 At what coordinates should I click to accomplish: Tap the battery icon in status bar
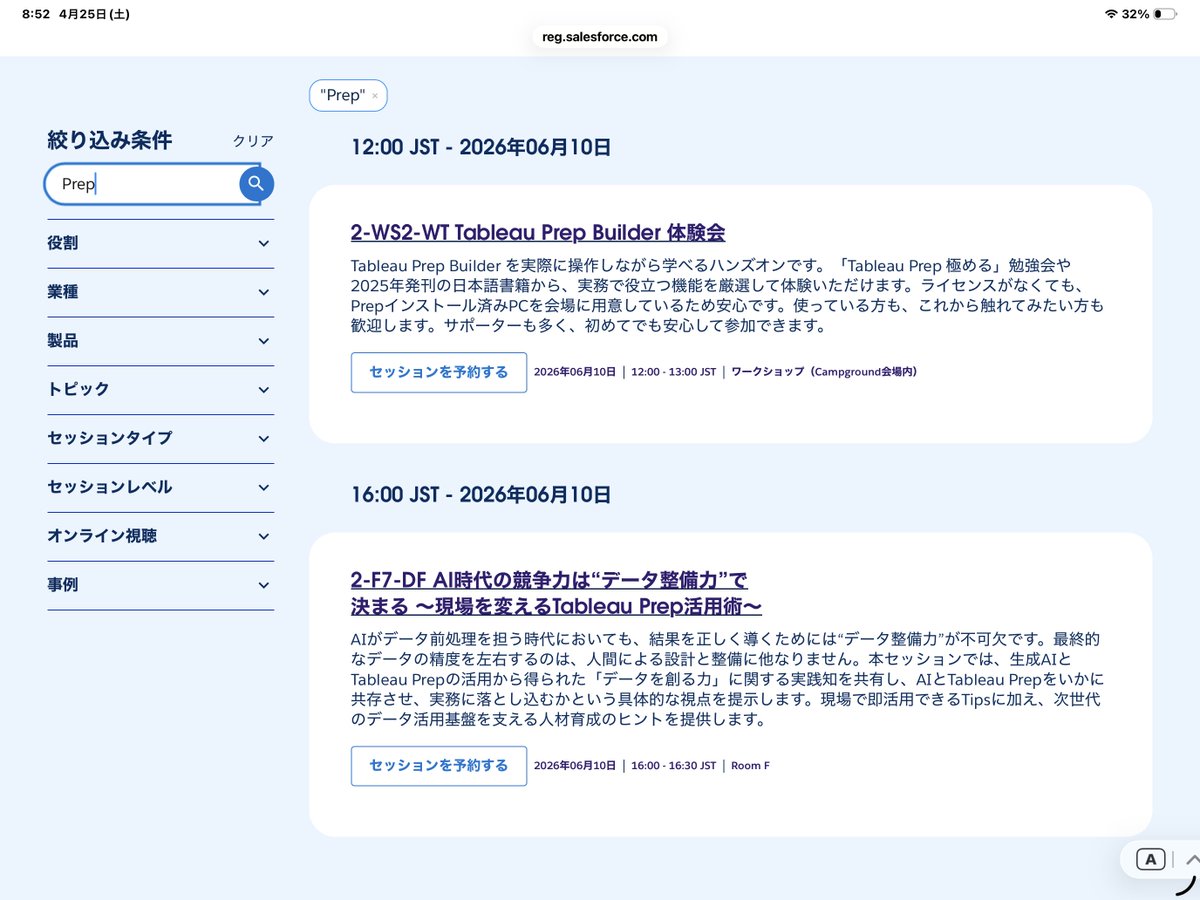pos(1165,14)
